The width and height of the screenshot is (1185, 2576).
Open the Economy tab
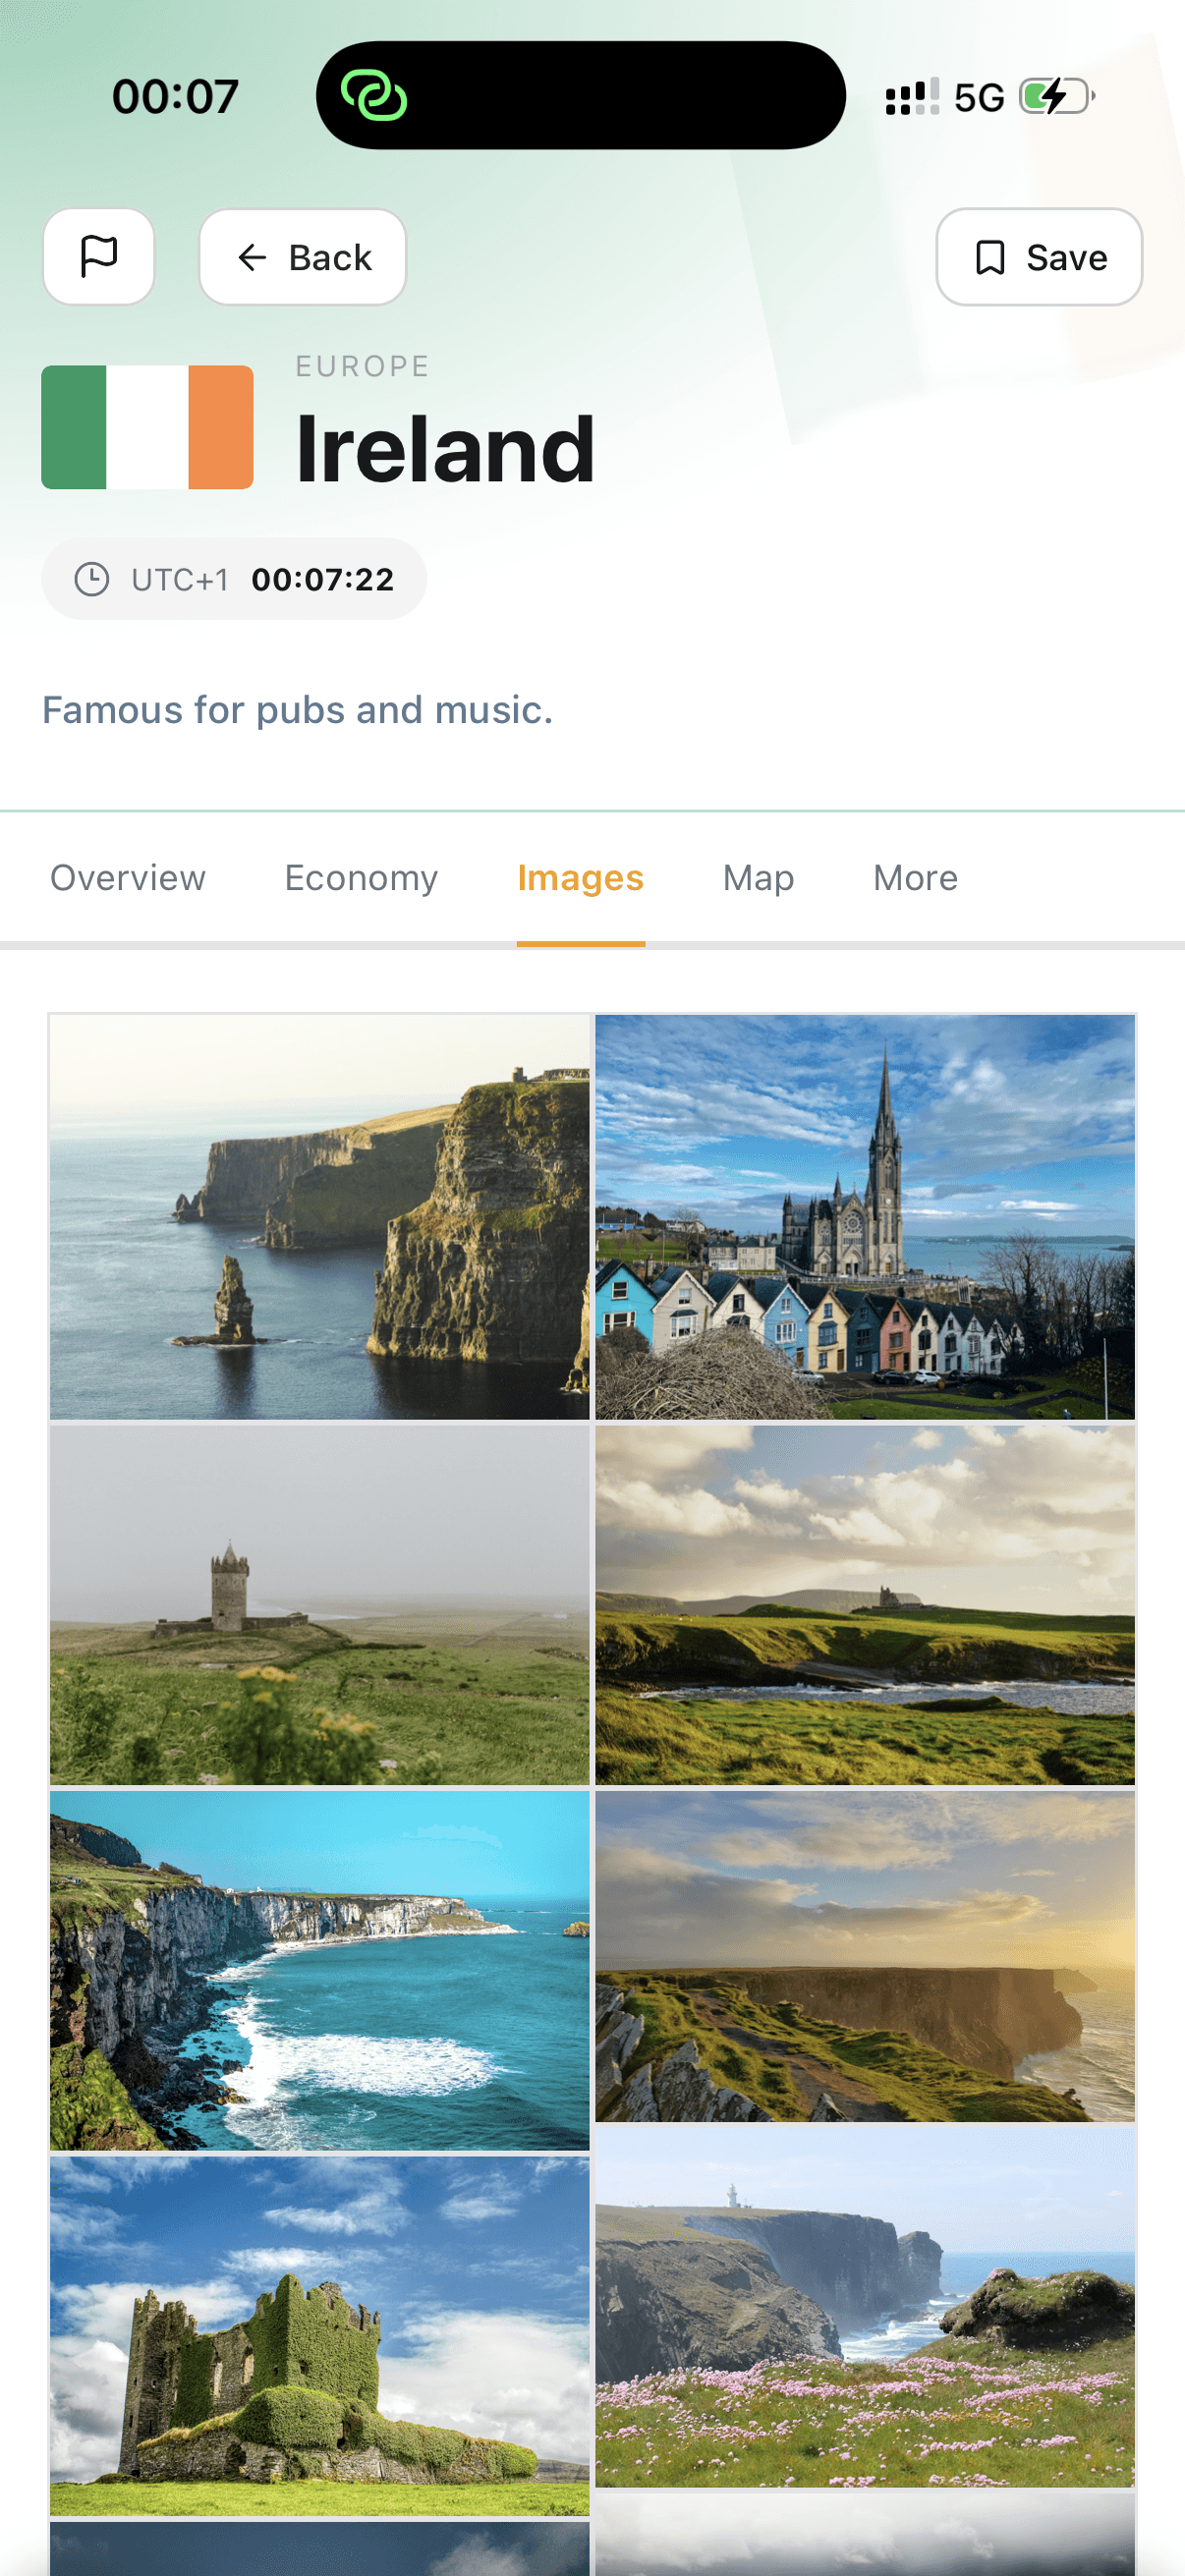pyautogui.click(x=361, y=878)
